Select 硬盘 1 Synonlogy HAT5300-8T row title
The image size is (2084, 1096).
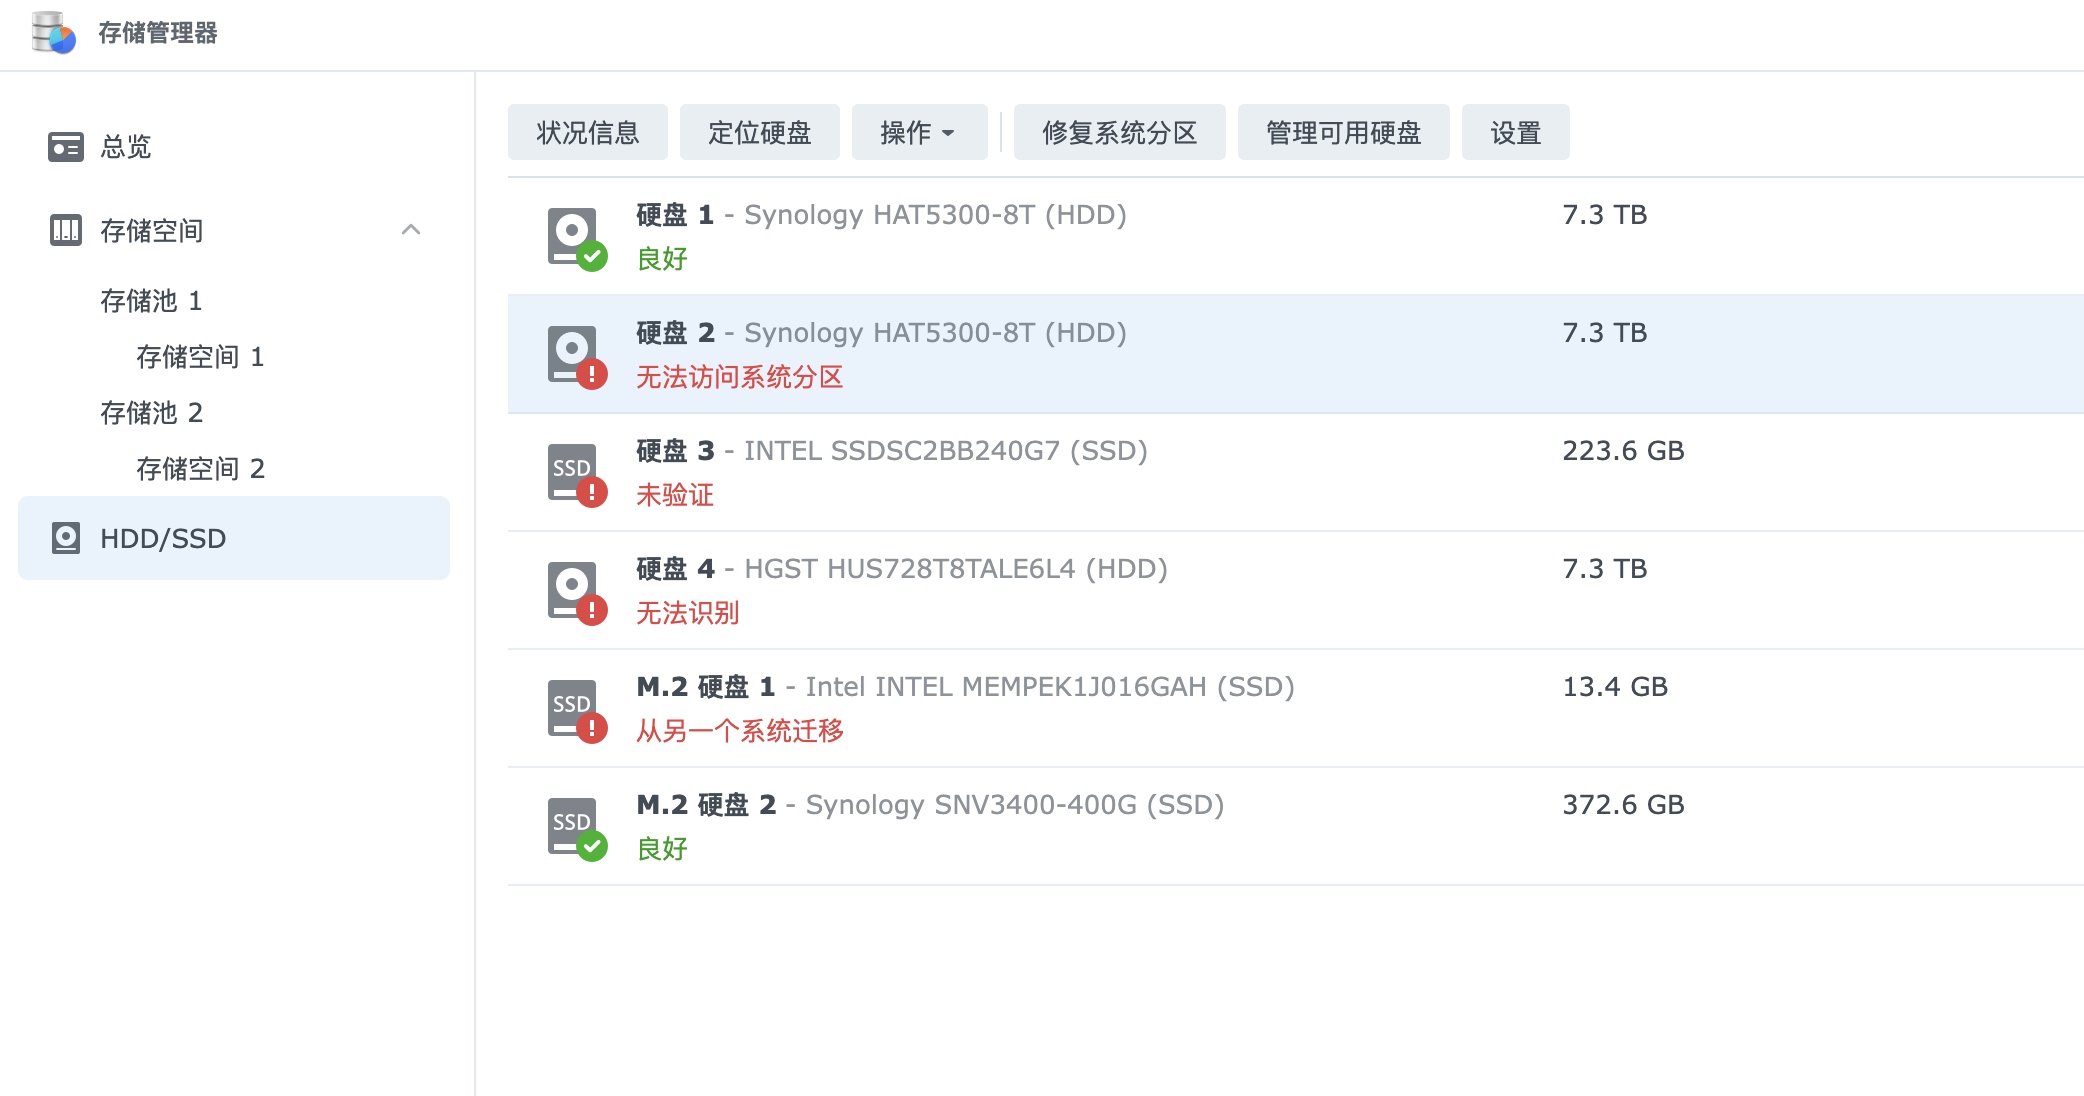(x=881, y=215)
